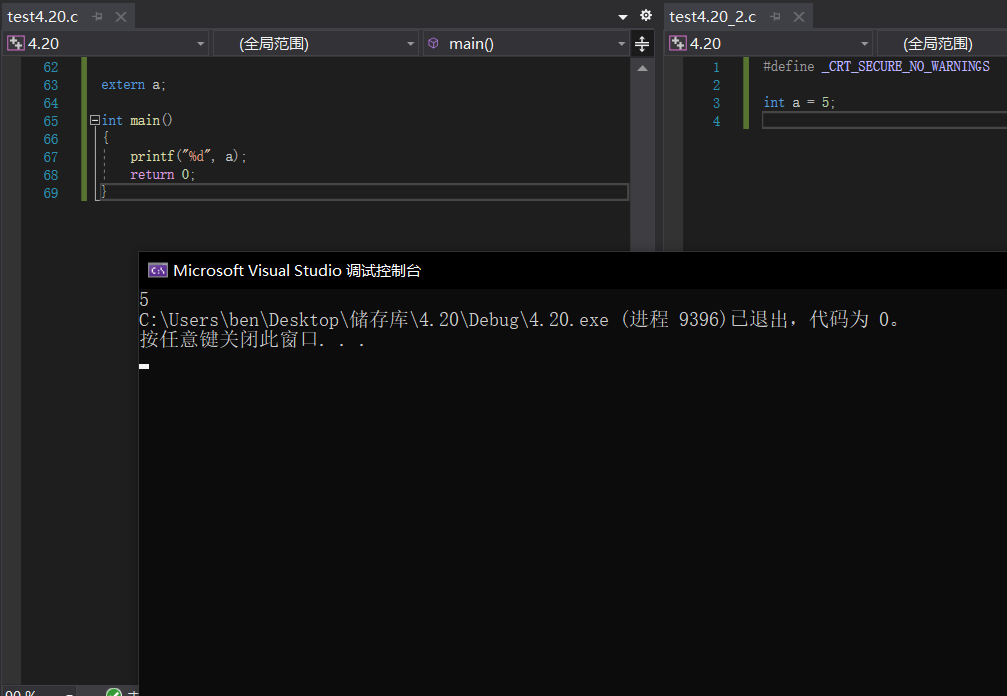The image size is (1007, 696).
Task: Close the test4.20_2.c tab
Action: pos(799,17)
